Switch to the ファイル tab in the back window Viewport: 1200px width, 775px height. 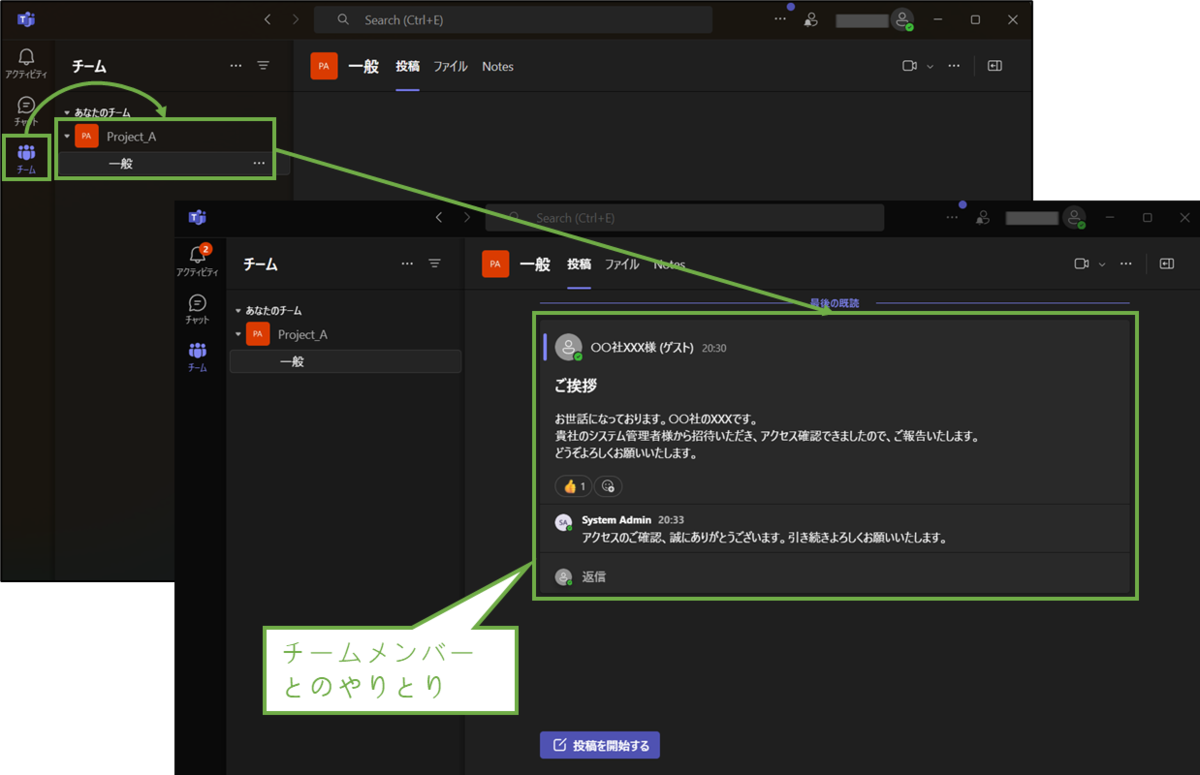pos(450,67)
